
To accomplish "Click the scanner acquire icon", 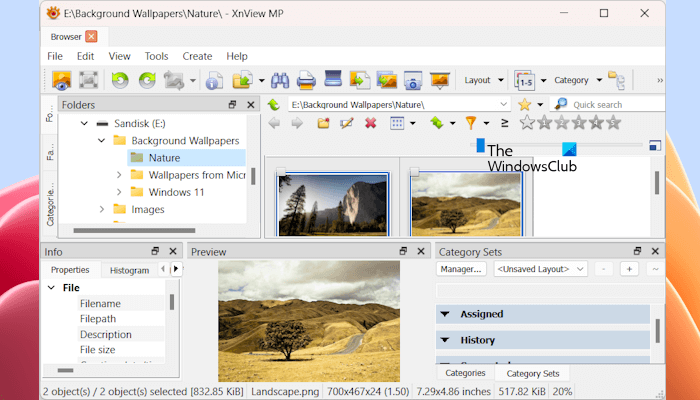I will coord(333,79).
